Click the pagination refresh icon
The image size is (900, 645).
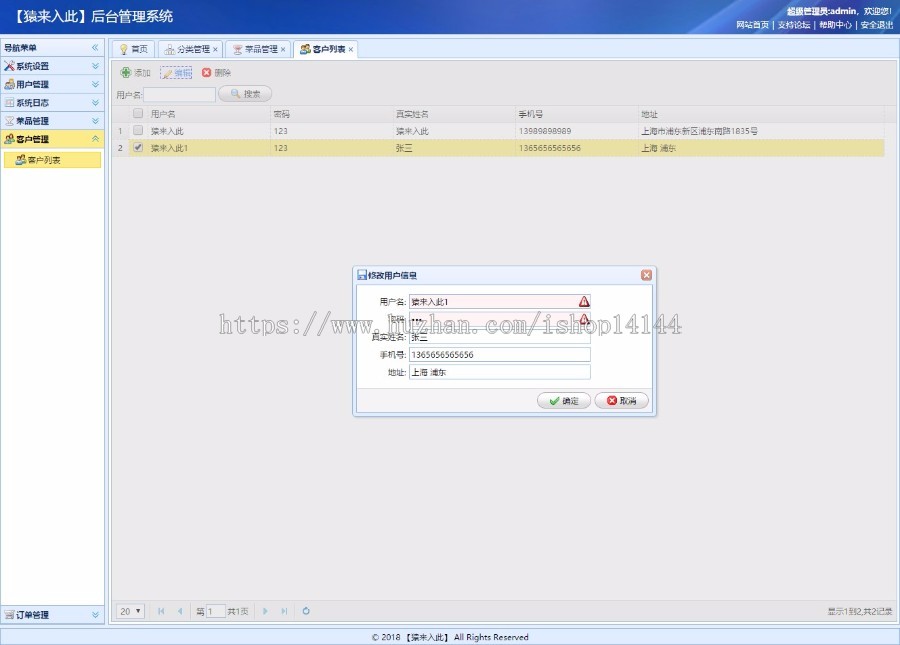(306, 611)
